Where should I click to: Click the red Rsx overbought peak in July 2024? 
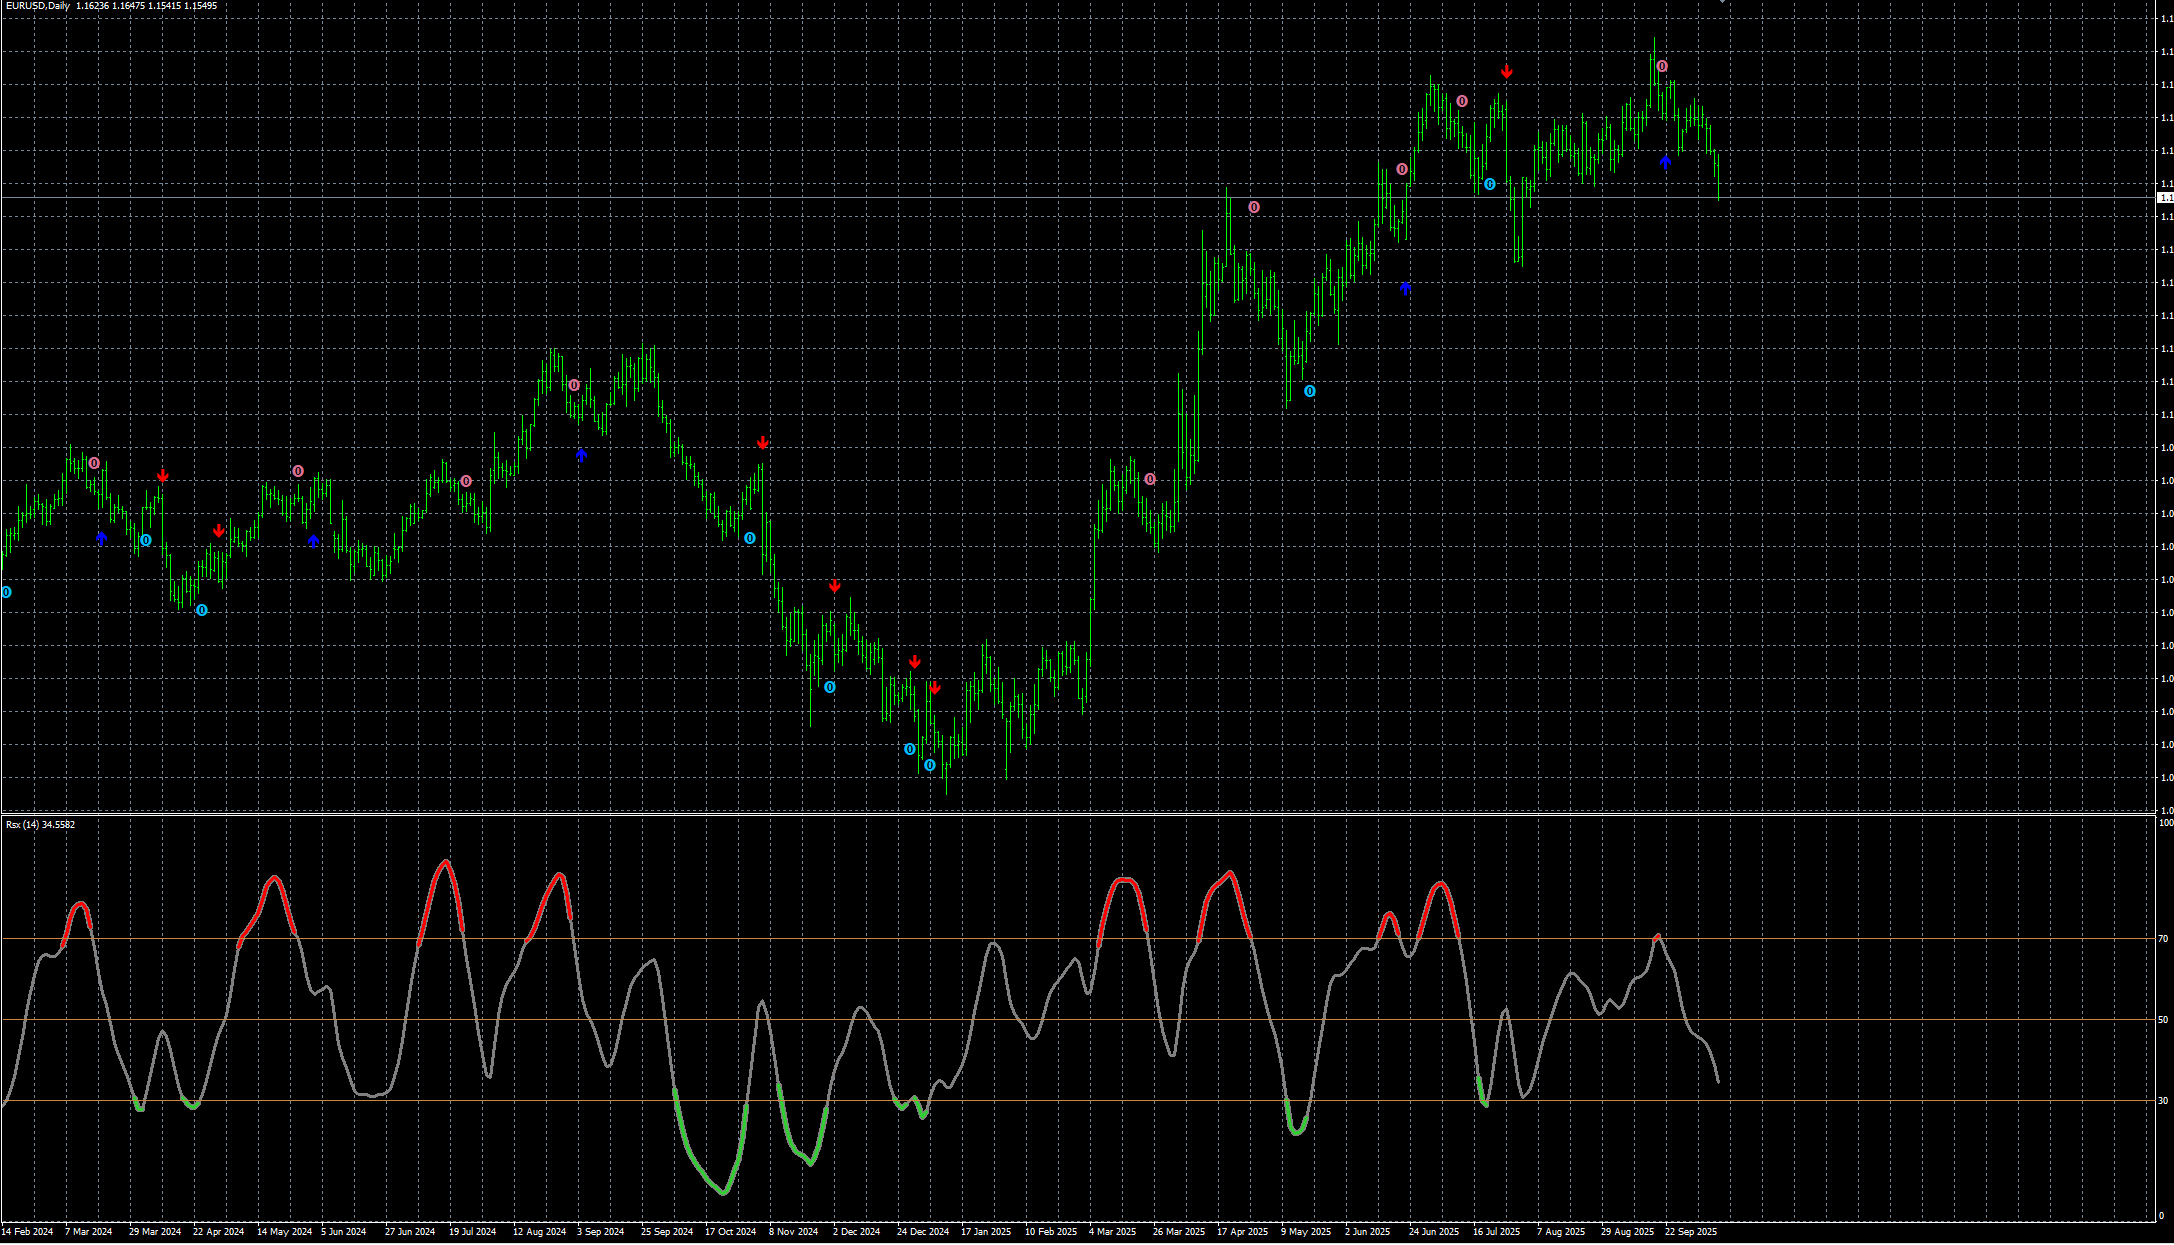coord(445,863)
